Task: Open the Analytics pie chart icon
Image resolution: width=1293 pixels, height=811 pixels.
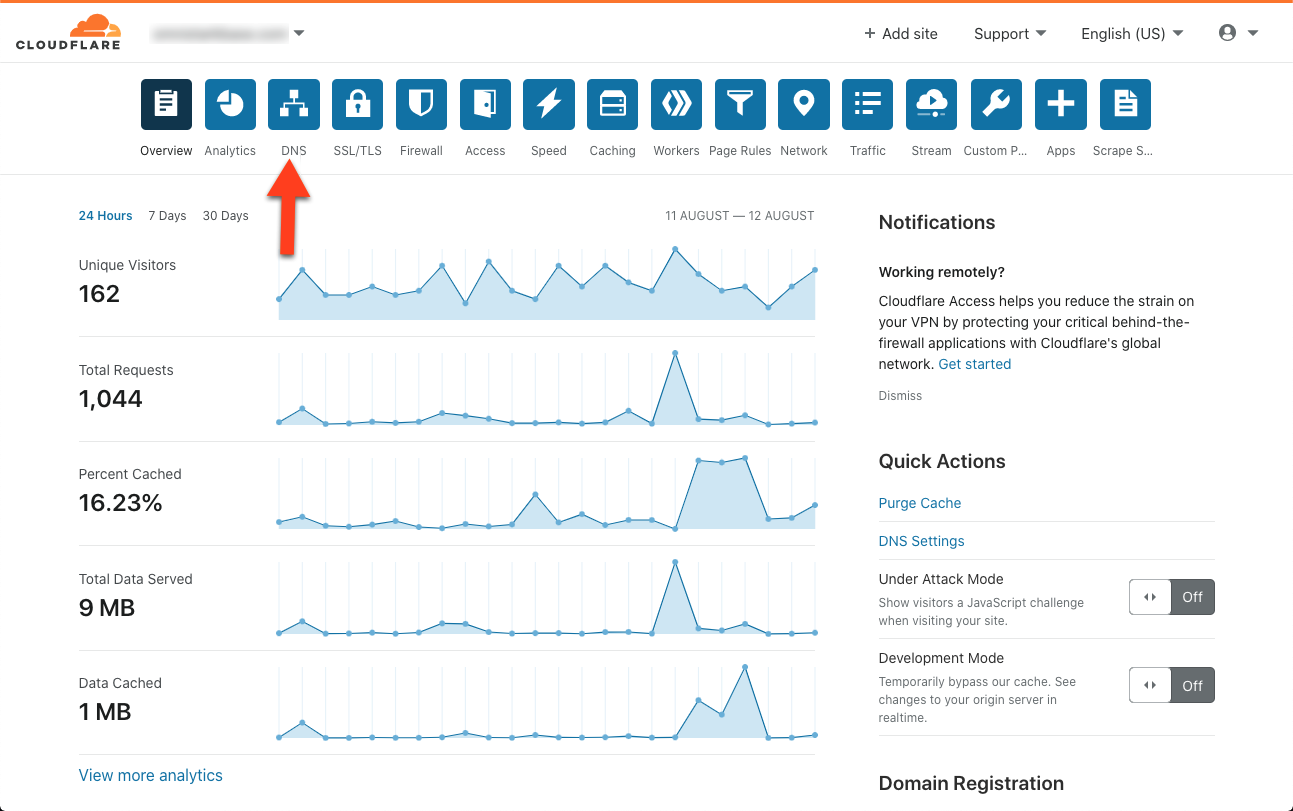Action: pyautogui.click(x=230, y=105)
